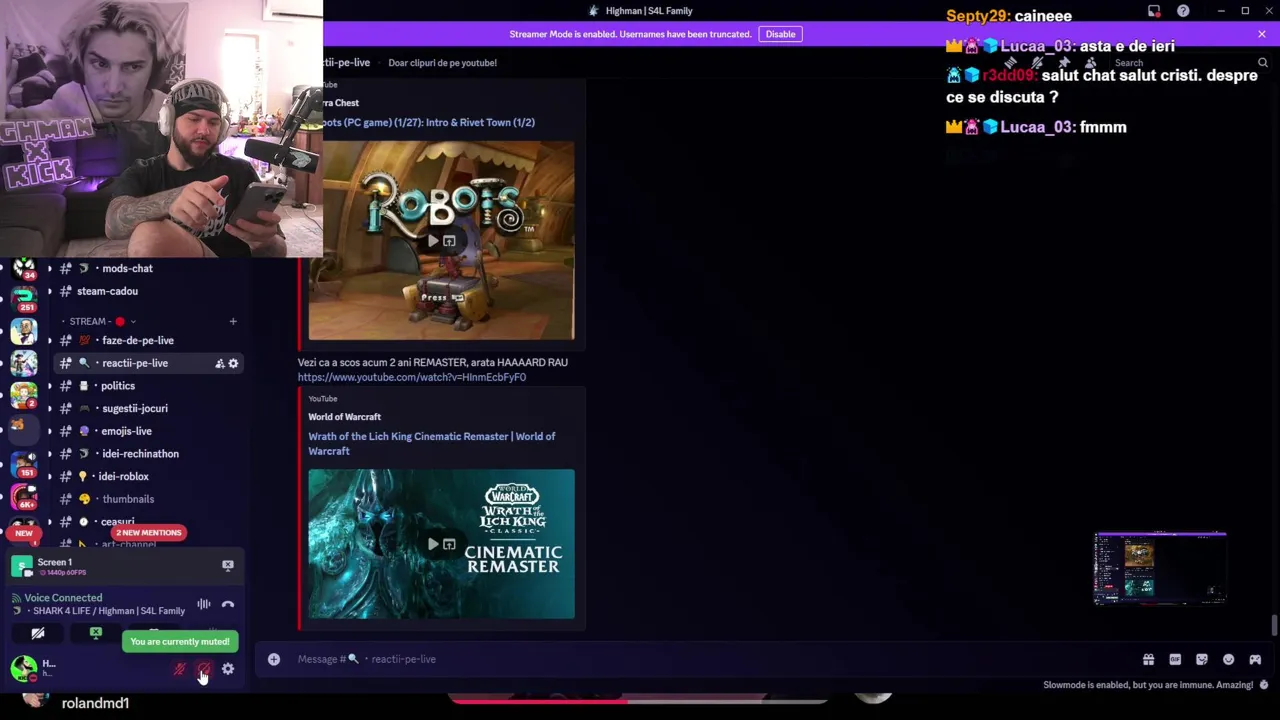Viewport: 1280px width, 720px height.
Task: Toggle deafen headphones in user panel
Action: click(x=204, y=669)
